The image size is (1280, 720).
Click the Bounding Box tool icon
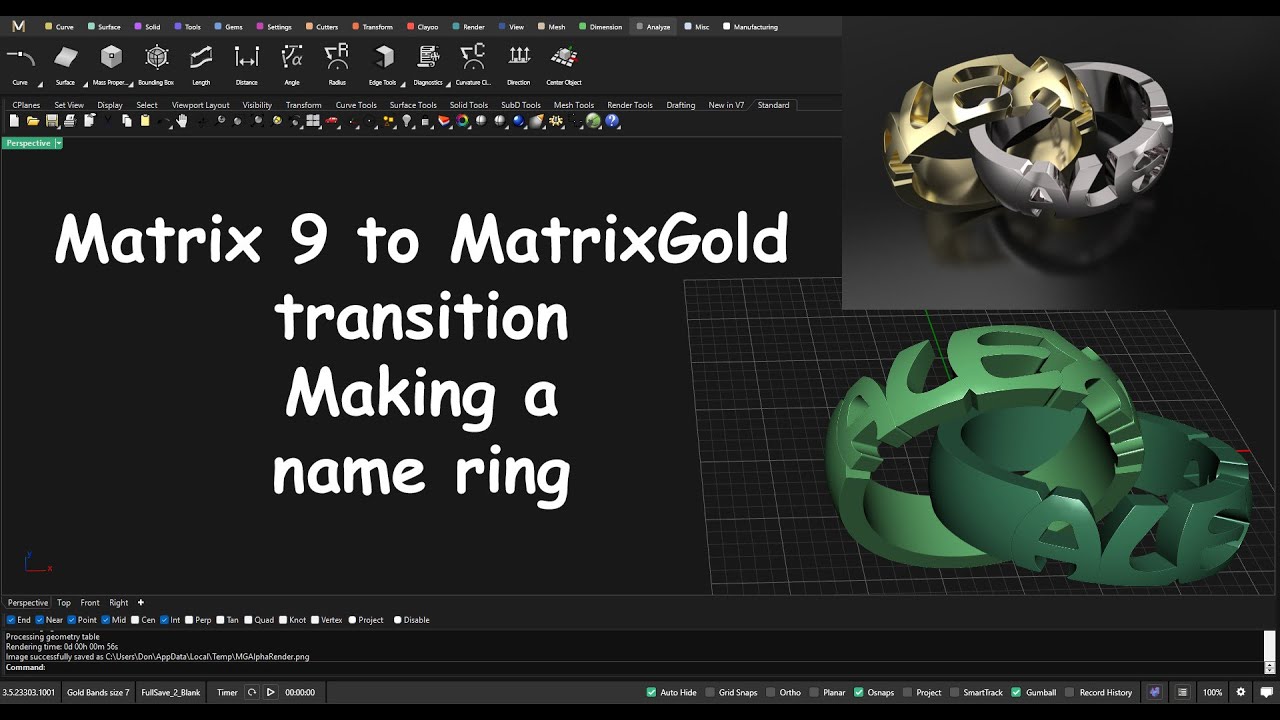point(156,57)
